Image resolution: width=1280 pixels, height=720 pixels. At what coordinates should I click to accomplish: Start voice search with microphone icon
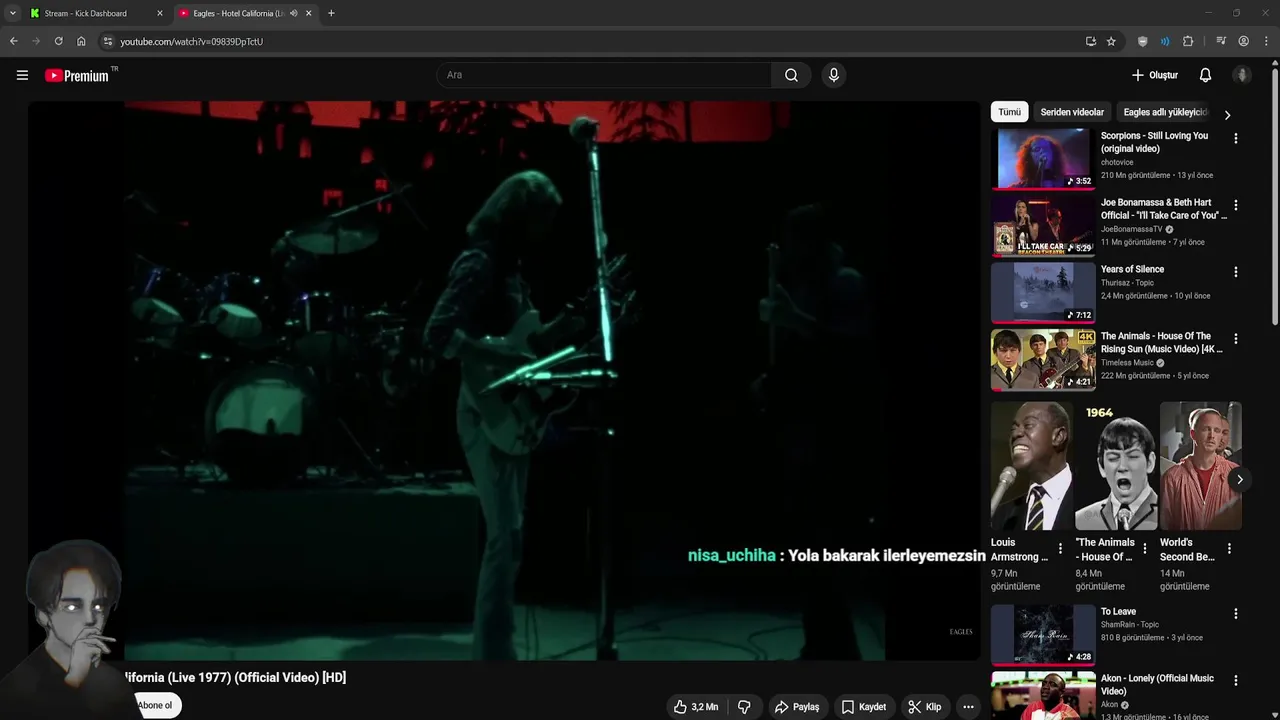point(833,75)
